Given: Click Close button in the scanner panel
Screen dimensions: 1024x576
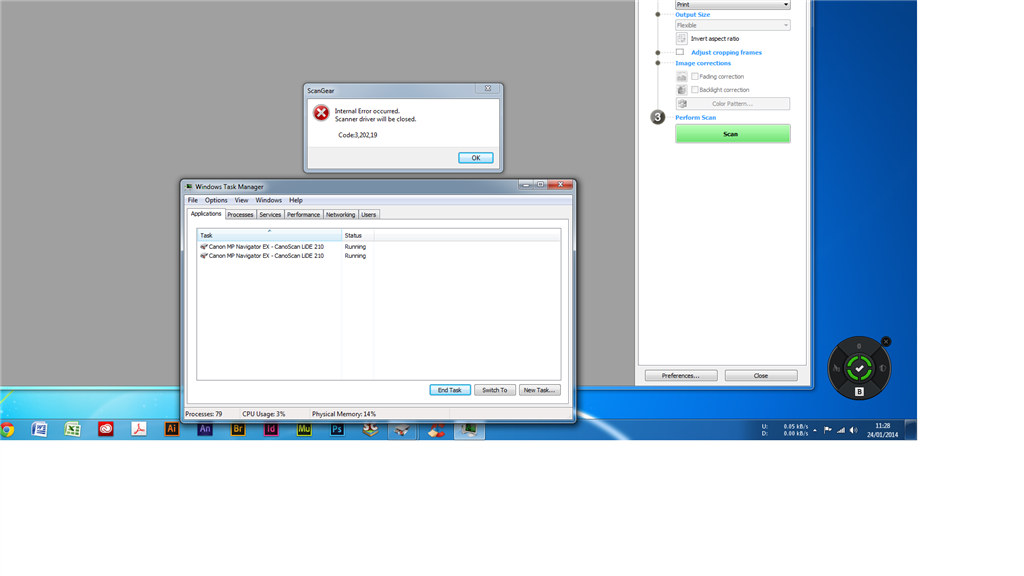Looking at the screenshot, I should (761, 376).
